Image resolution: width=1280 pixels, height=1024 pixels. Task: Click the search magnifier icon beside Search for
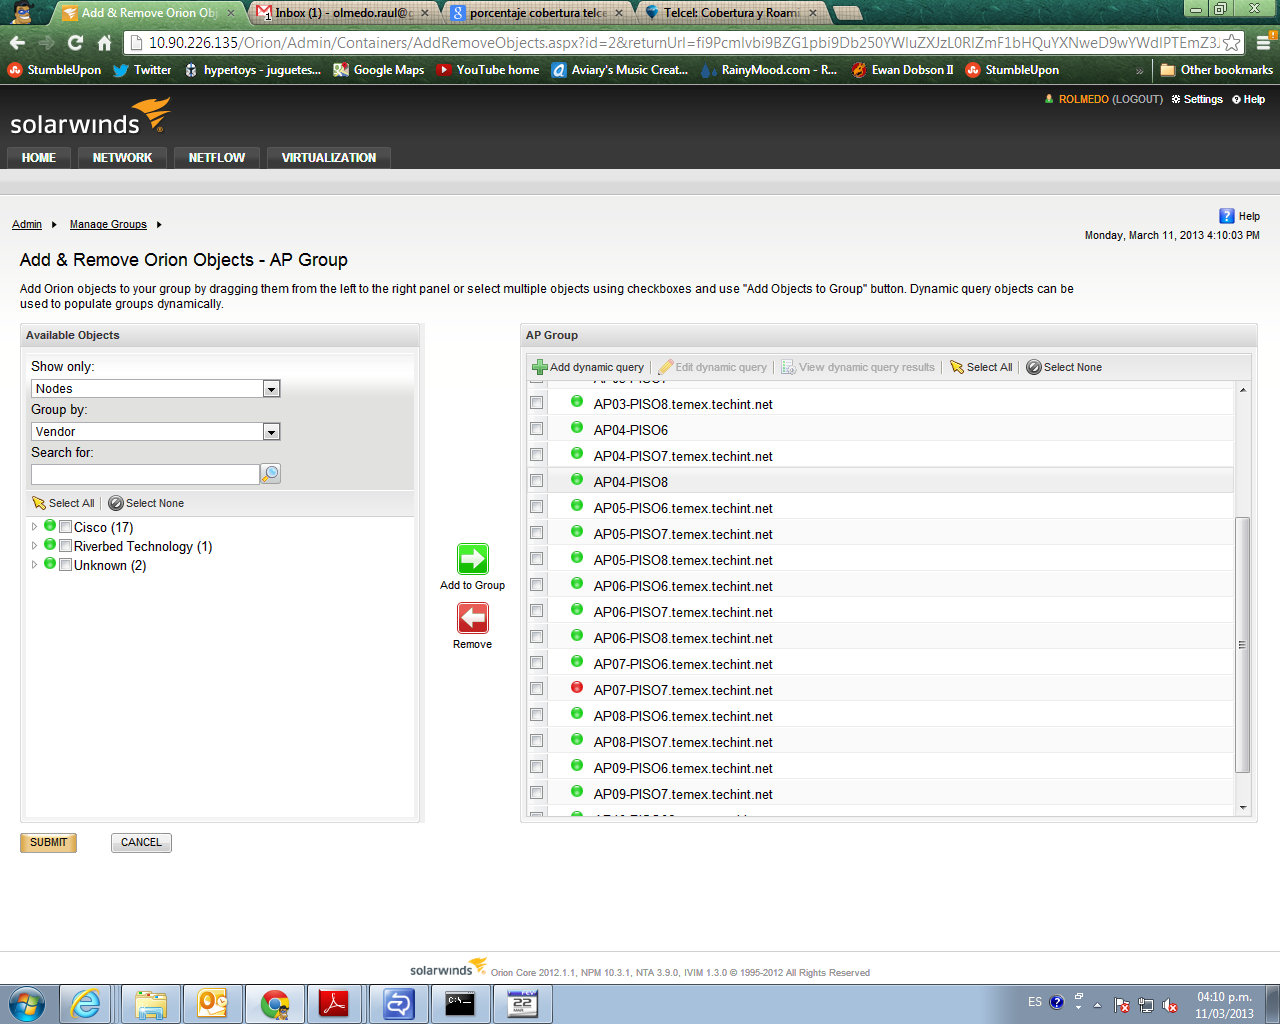(x=271, y=474)
